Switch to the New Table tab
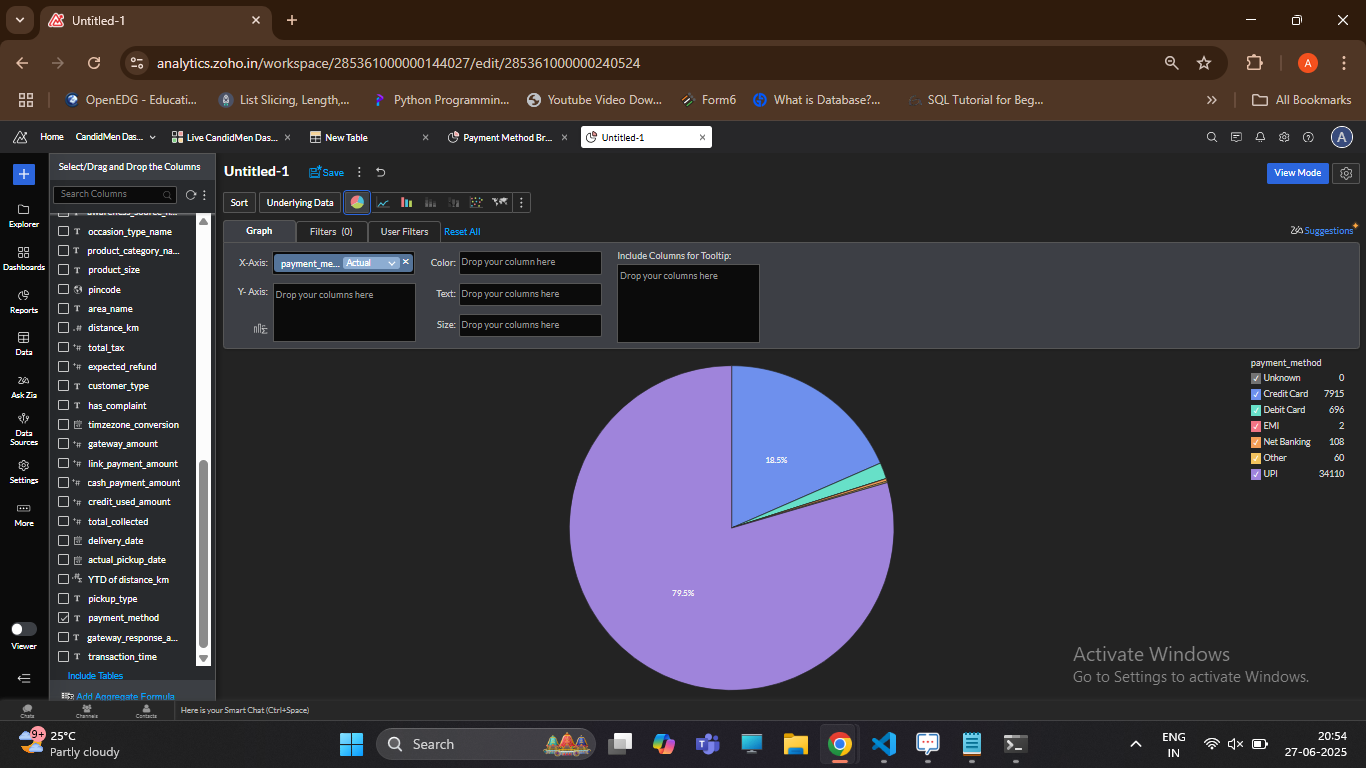The height and width of the screenshot is (768, 1366). [x=346, y=137]
